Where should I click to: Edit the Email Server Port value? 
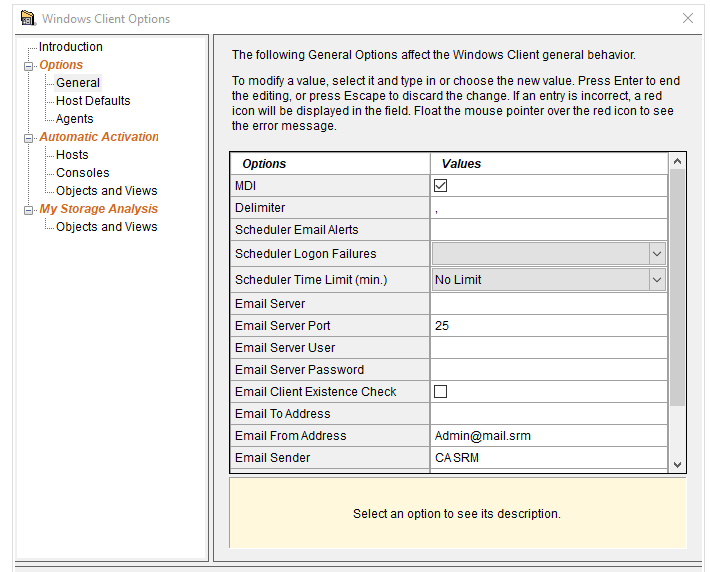click(x=548, y=326)
